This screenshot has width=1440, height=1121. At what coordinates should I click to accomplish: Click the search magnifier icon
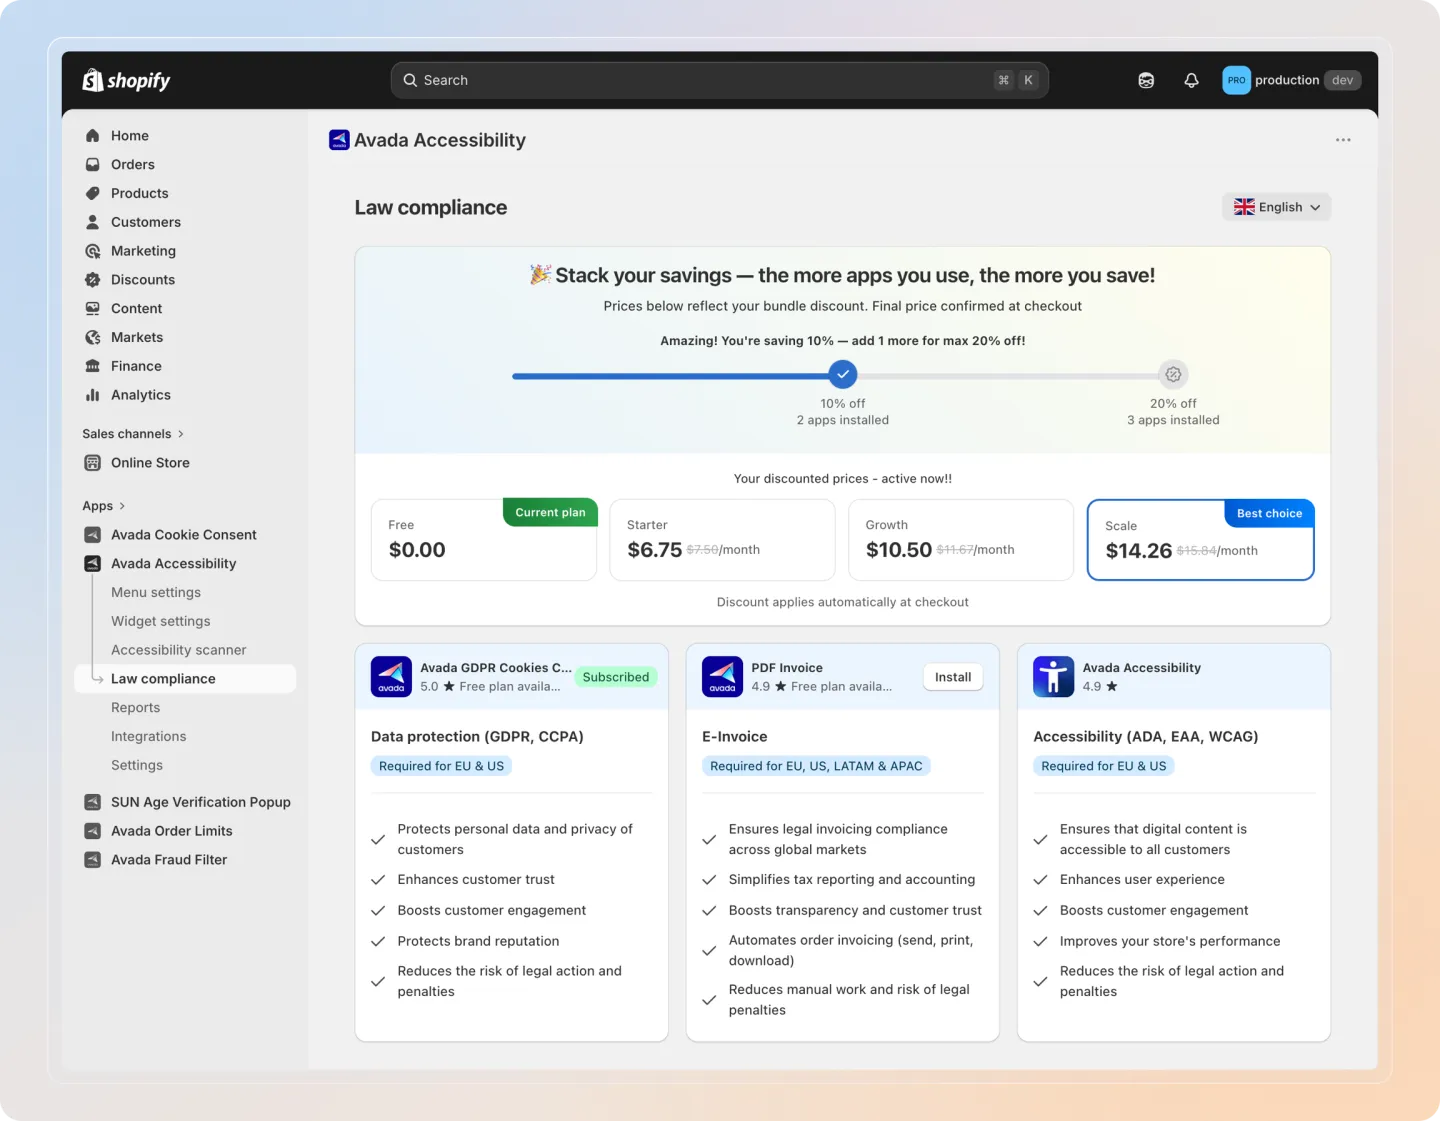(410, 80)
